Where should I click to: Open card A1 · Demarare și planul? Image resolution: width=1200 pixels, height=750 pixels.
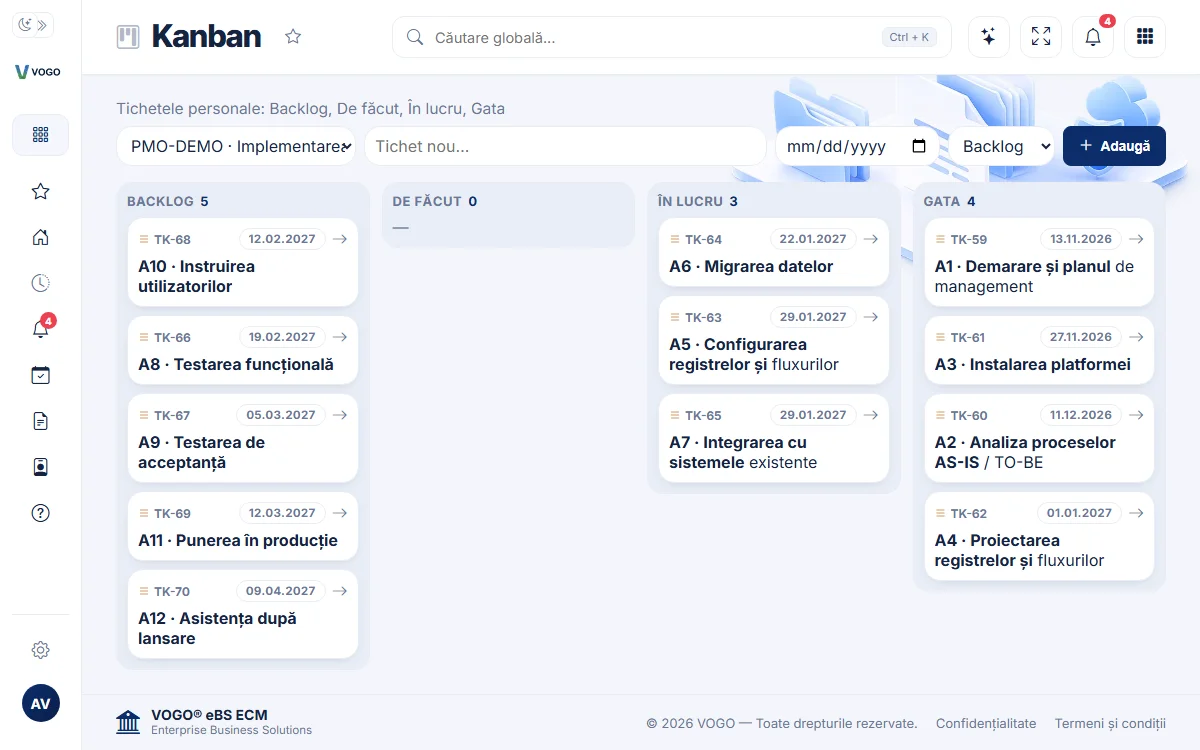pos(1039,263)
